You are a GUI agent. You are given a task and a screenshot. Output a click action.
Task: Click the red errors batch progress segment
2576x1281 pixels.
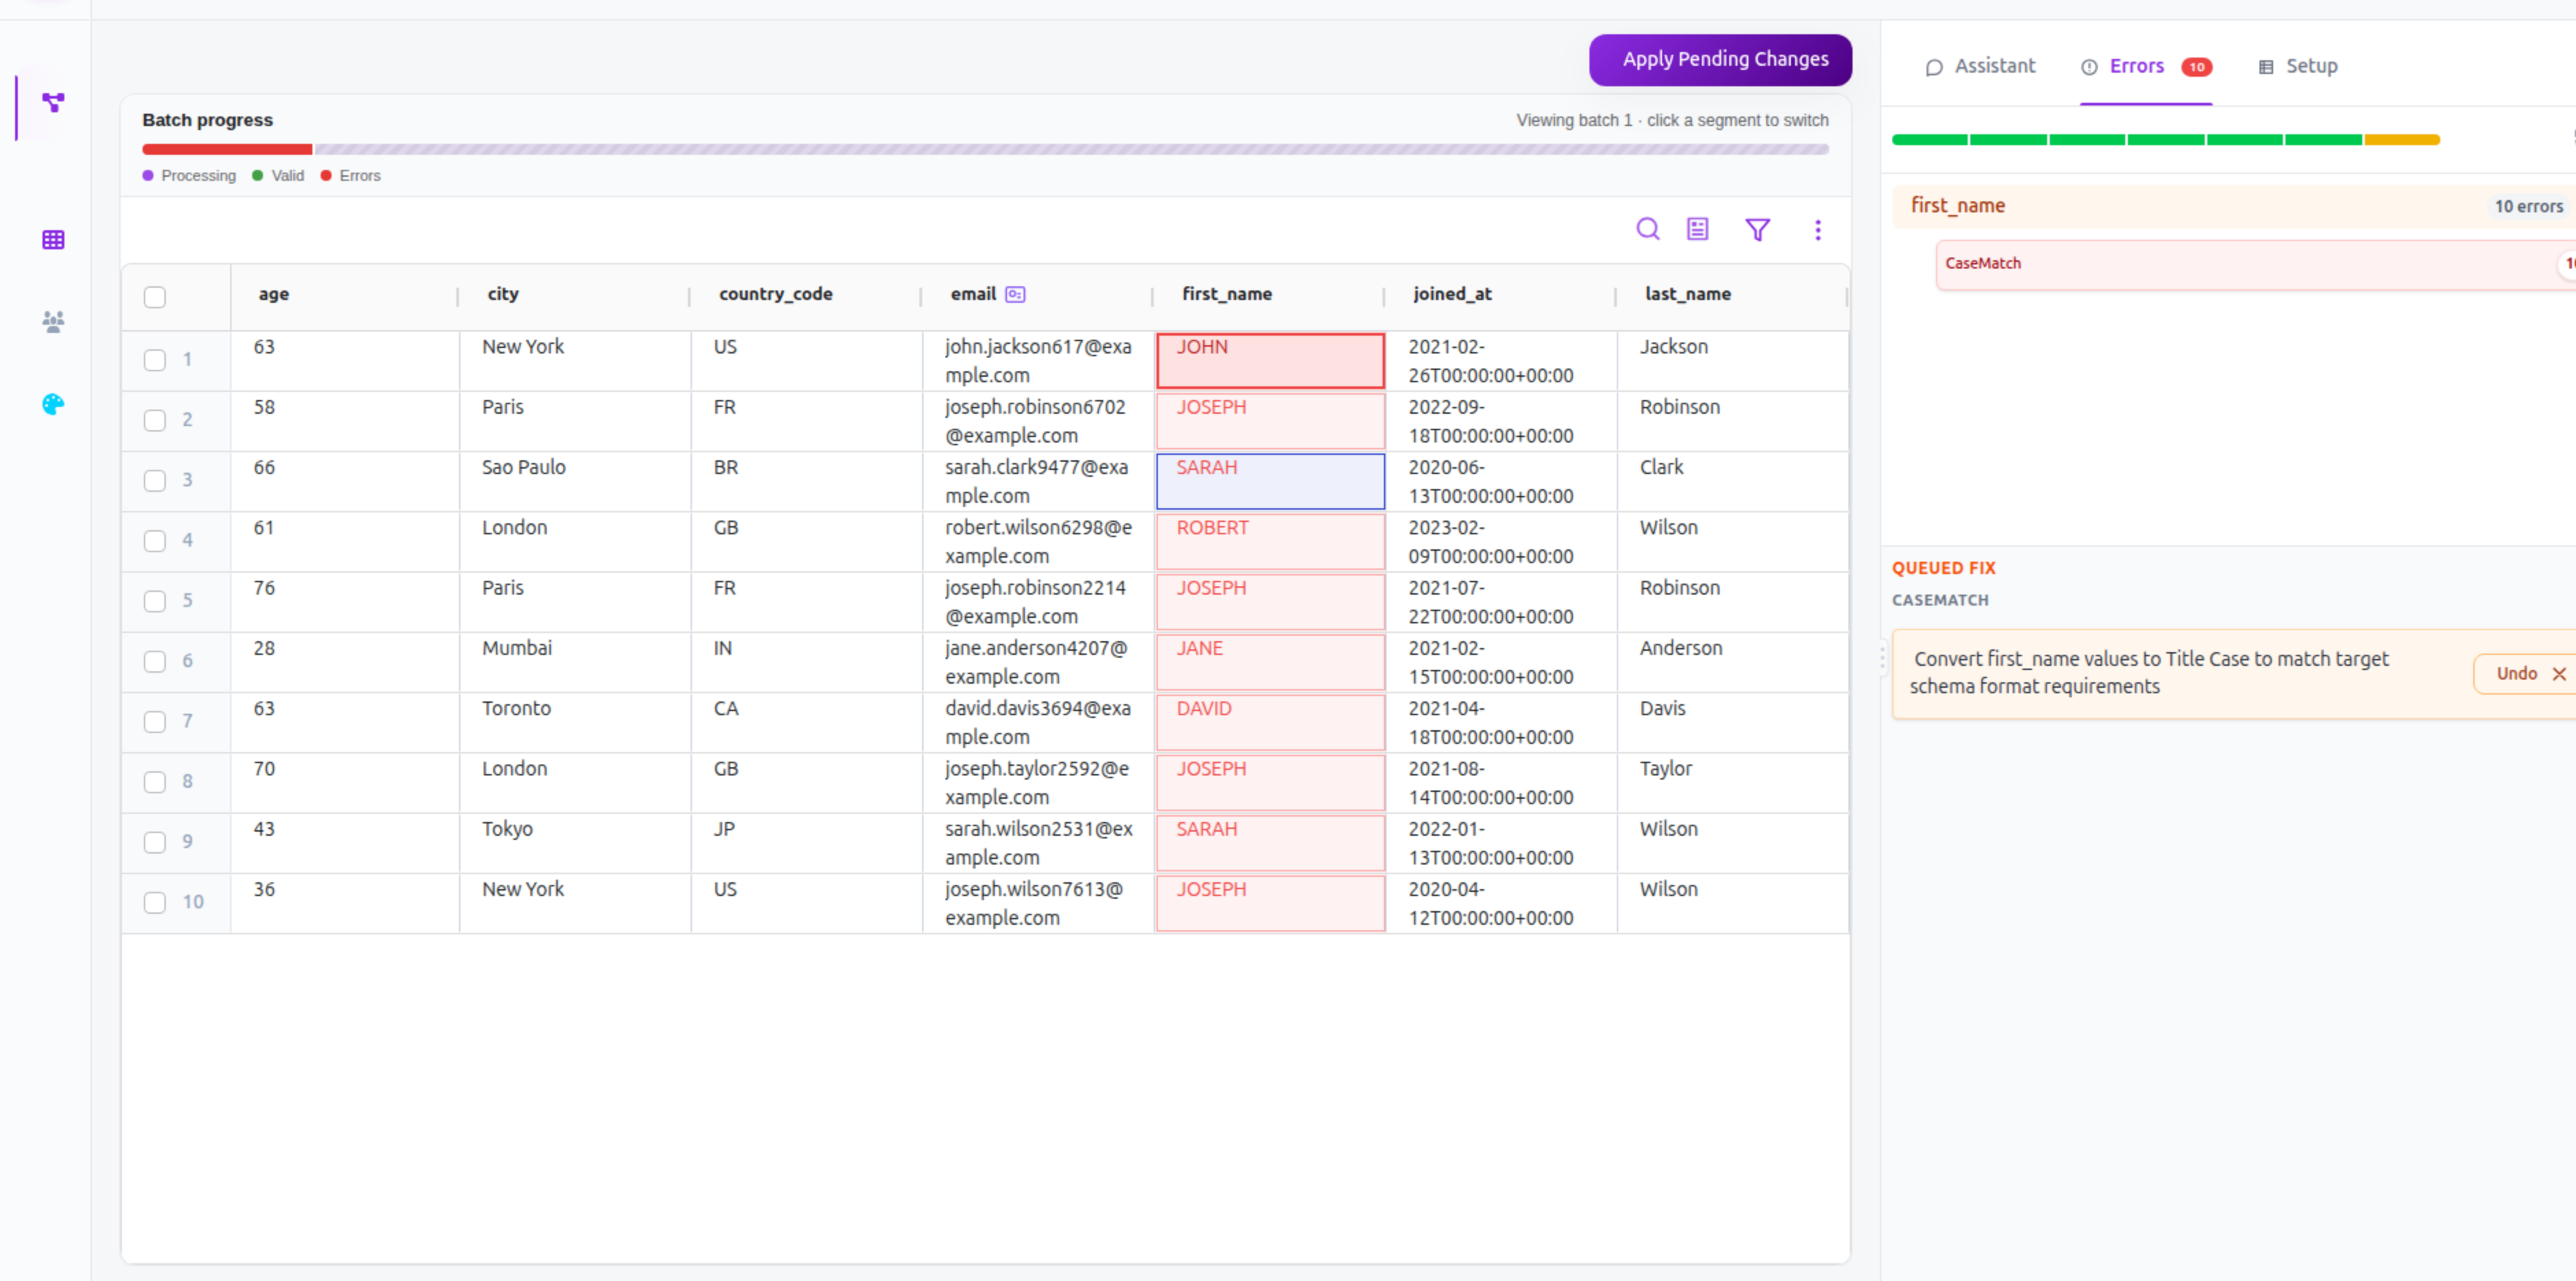pyautogui.click(x=227, y=149)
